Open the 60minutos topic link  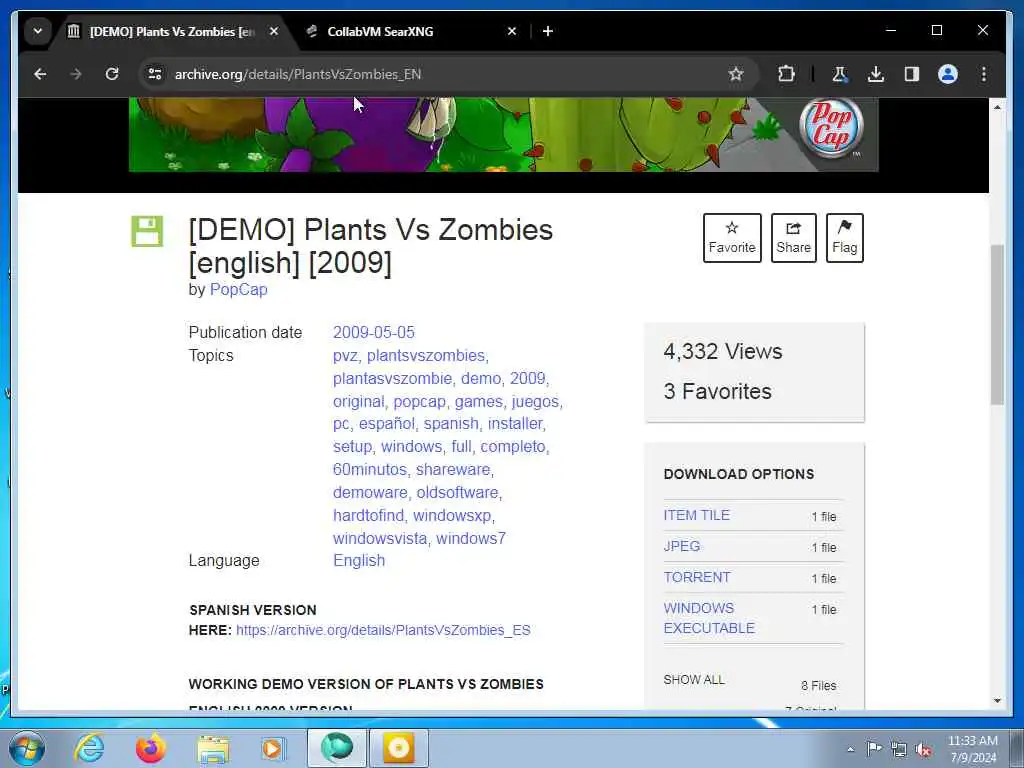point(370,470)
